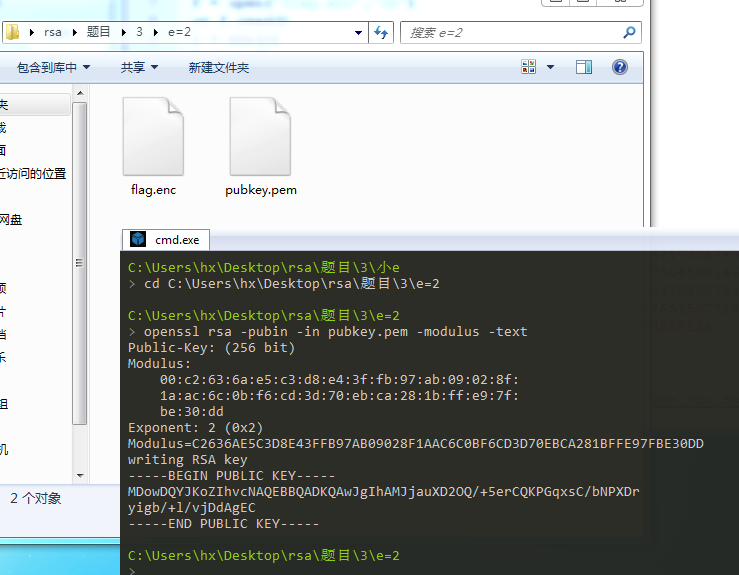This screenshot has height=575, width=739.
Task: Click the sidebar scroll down arrow
Action: pyautogui.click(x=80, y=476)
